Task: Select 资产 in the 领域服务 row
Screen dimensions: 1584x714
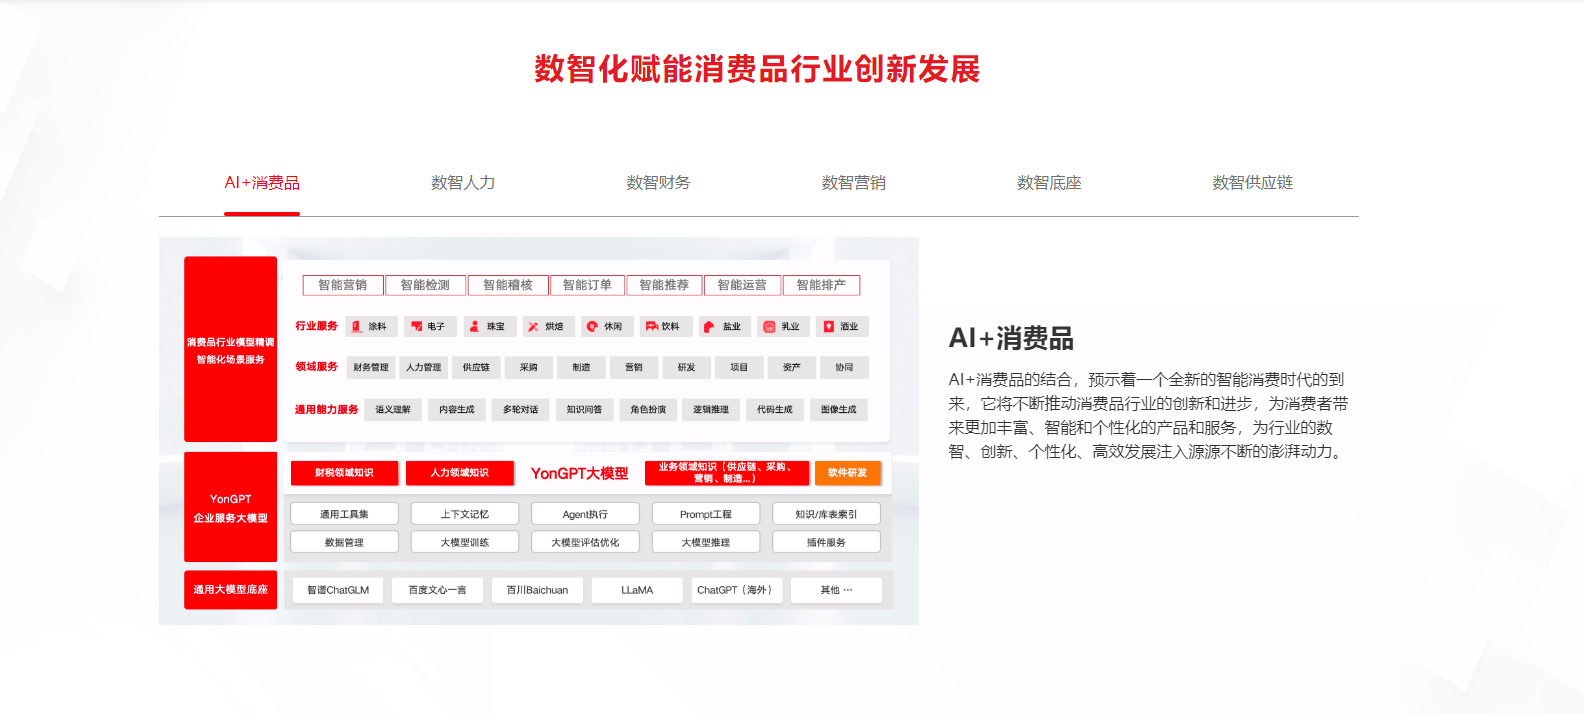Action: (792, 368)
